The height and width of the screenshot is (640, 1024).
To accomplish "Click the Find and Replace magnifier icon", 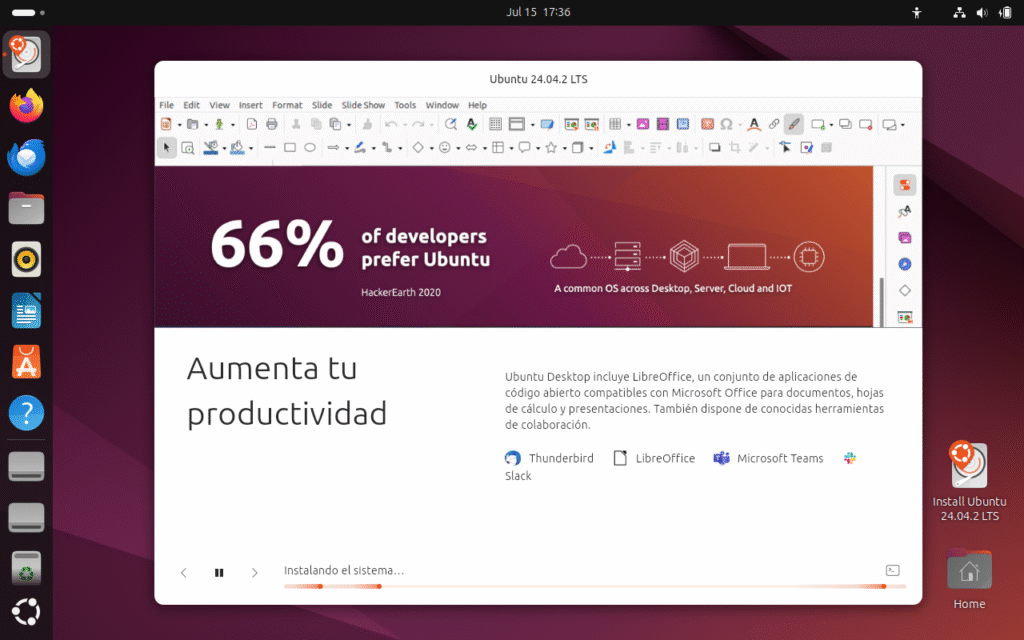I will pos(451,124).
